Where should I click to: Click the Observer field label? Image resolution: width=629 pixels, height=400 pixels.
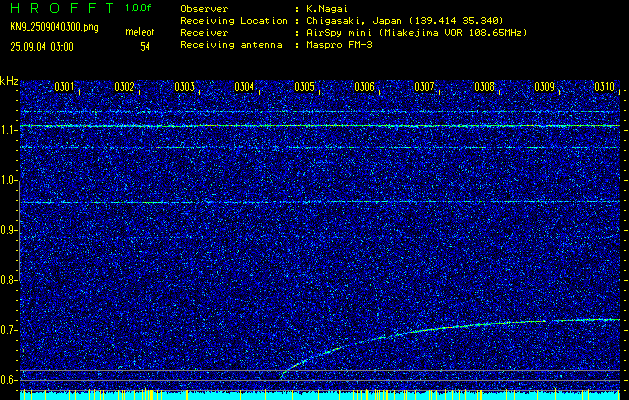click(204, 9)
